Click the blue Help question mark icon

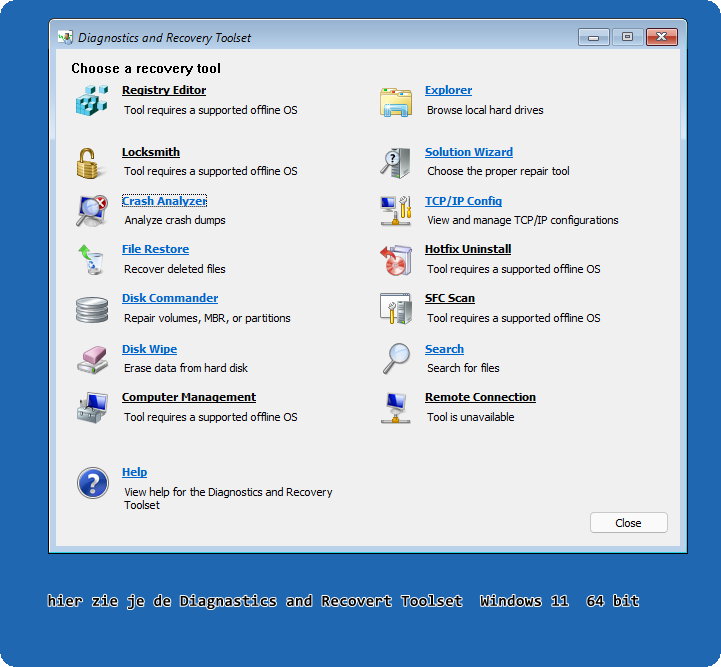pyautogui.click(x=93, y=483)
